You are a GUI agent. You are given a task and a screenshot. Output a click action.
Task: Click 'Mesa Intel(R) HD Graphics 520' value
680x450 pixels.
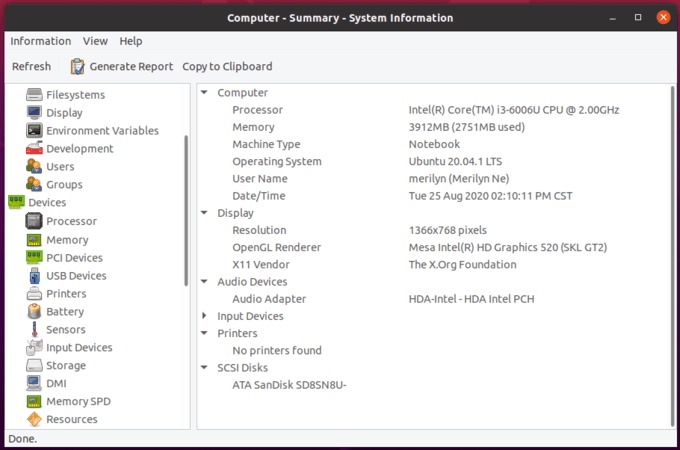point(508,247)
